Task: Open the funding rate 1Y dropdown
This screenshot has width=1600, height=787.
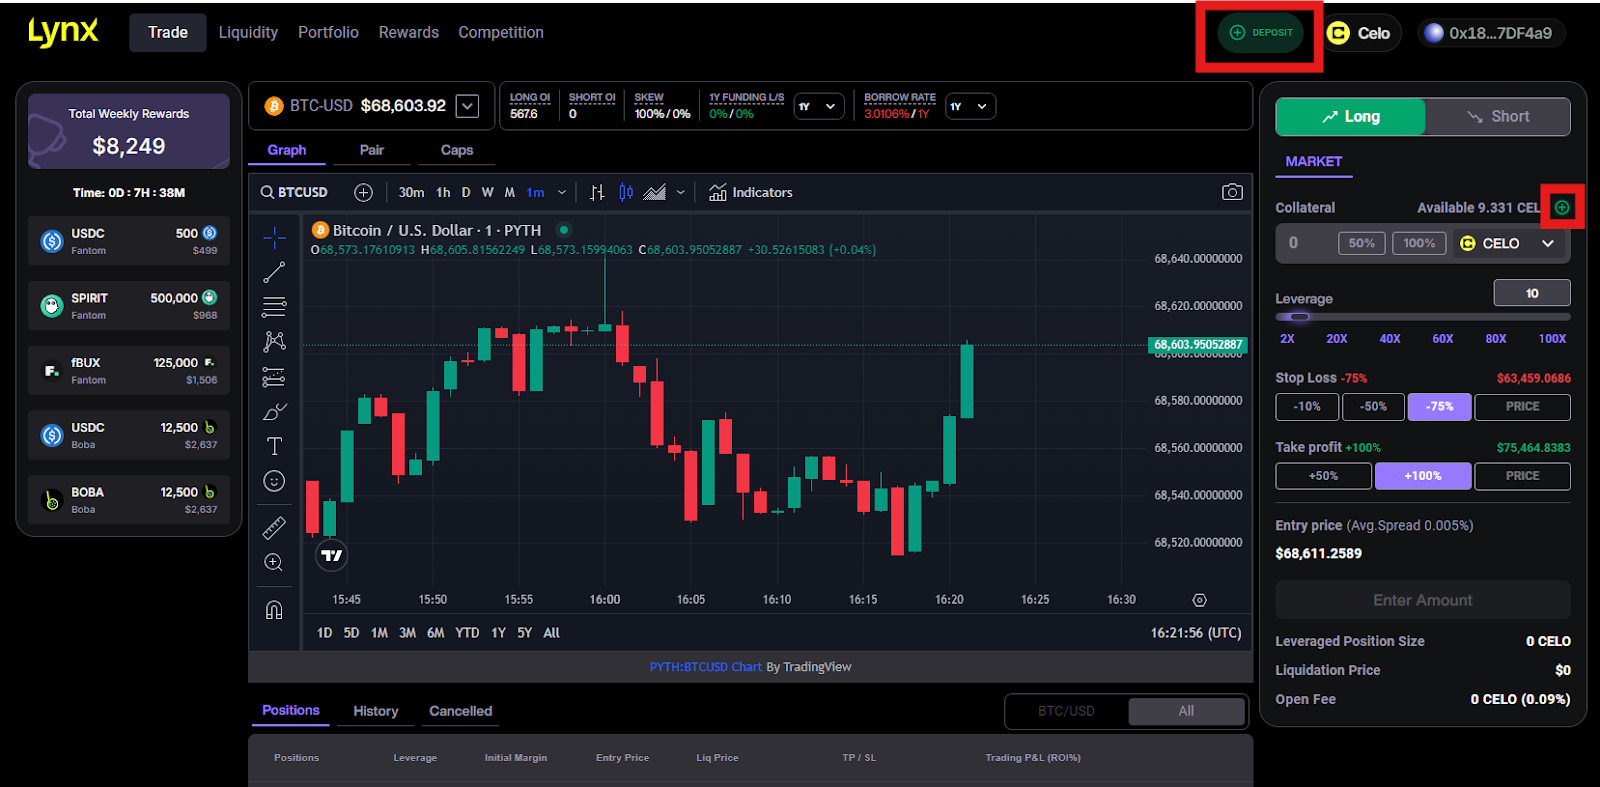Action: click(x=819, y=106)
